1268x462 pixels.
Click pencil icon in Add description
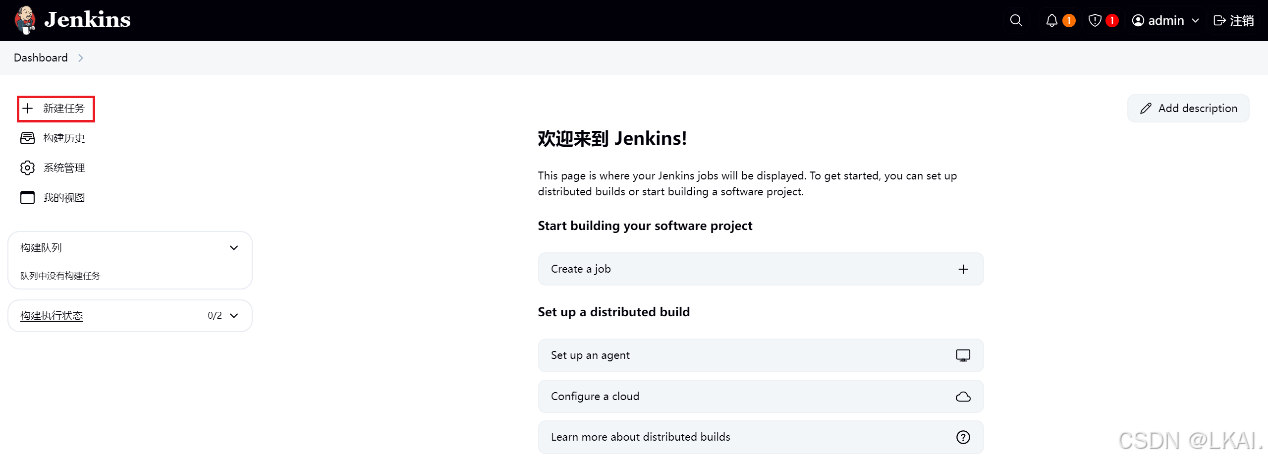point(1146,108)
